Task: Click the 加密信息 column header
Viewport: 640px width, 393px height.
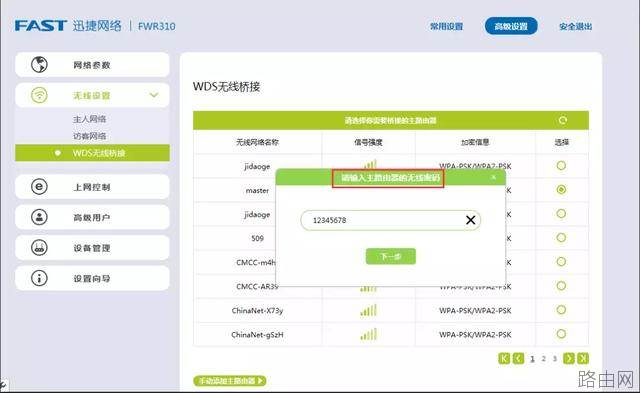Action: tap(475, 142)
